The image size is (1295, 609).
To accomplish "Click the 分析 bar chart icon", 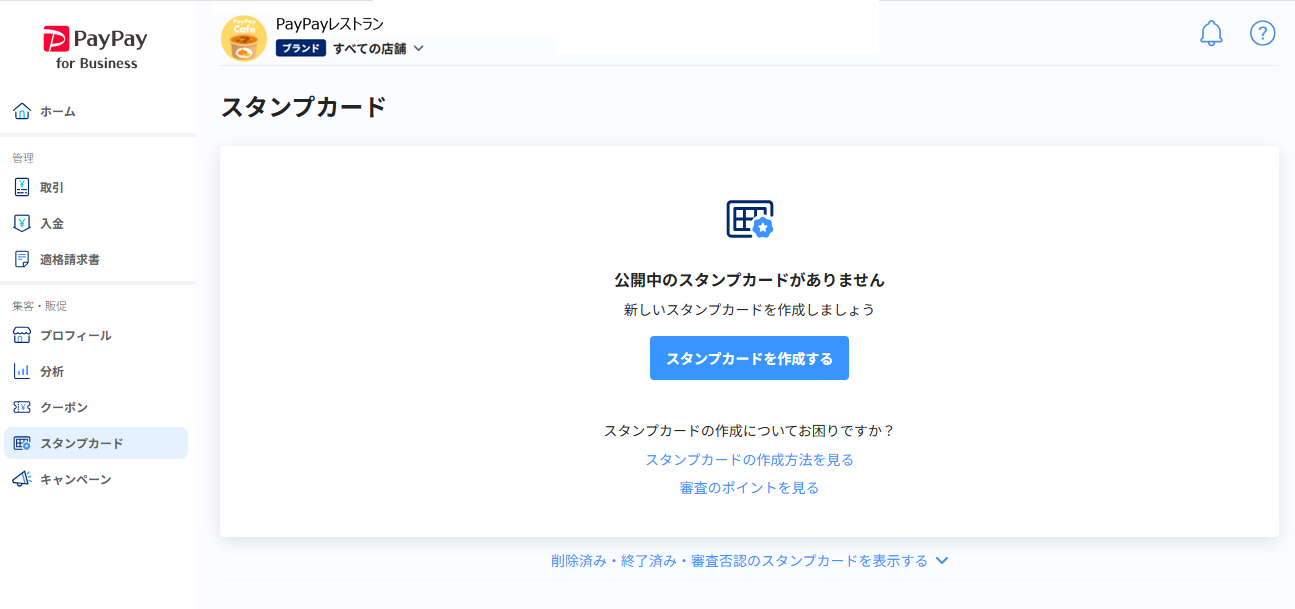I will tap(22, 371).
